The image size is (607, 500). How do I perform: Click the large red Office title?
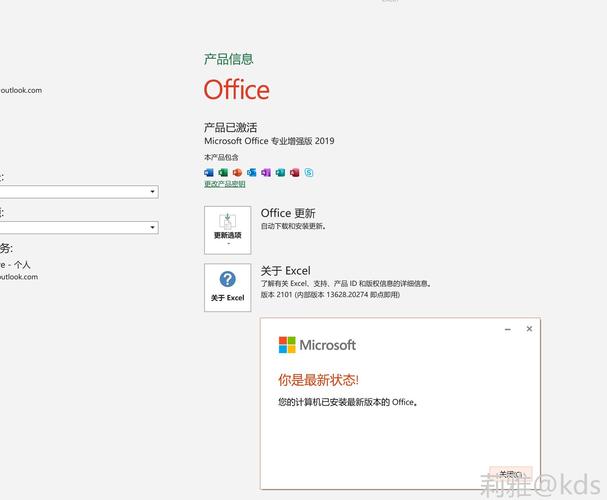coord(237,90)
